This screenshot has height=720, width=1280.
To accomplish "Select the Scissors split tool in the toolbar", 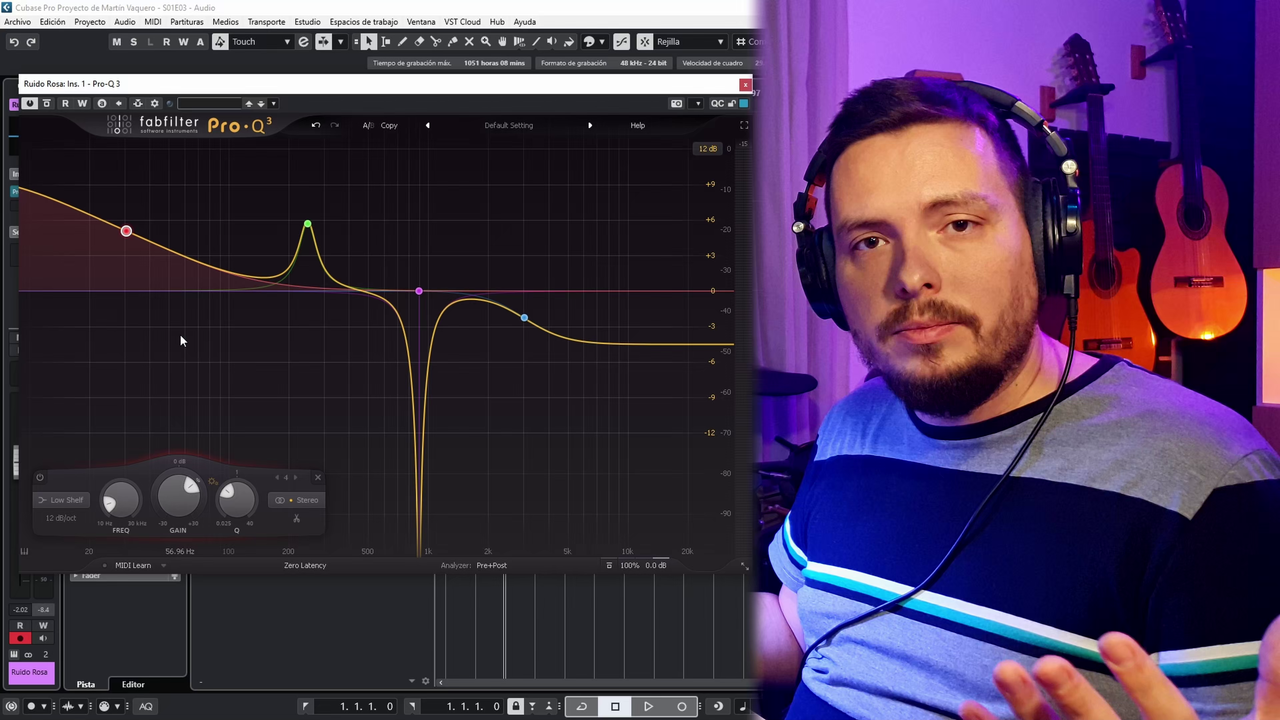I will (436, 41).
